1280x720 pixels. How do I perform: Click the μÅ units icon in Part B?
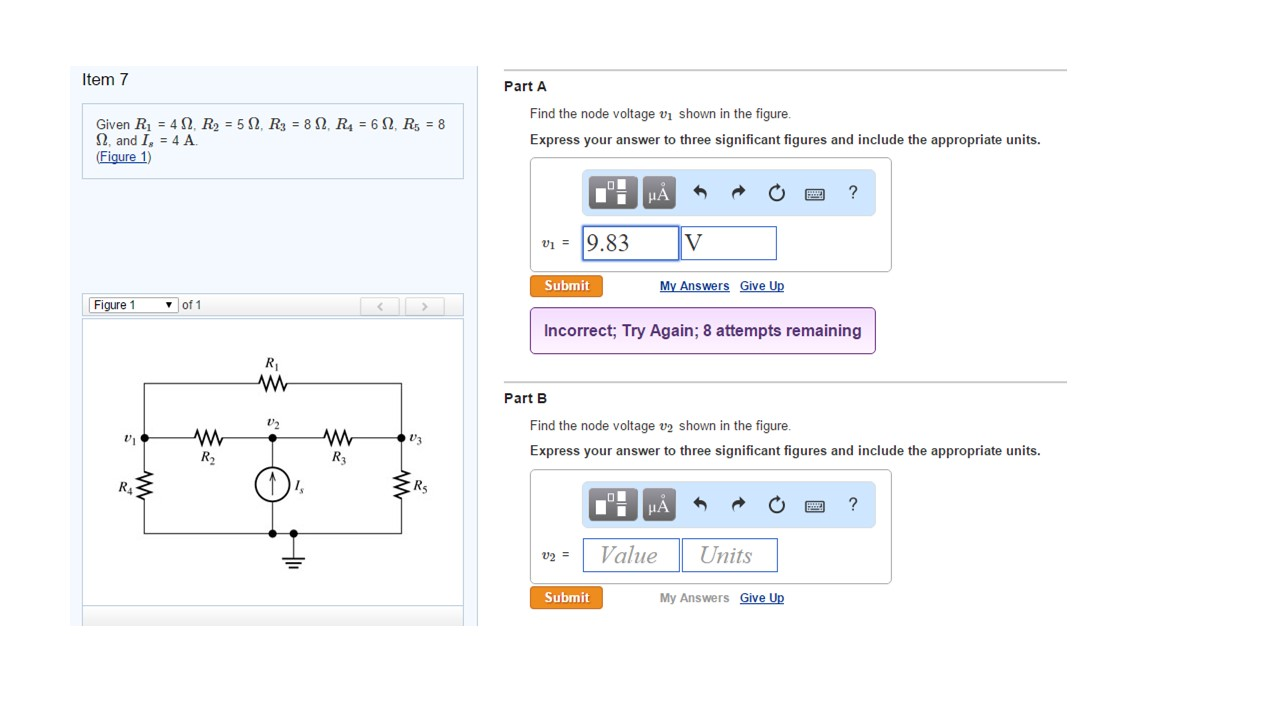click(x=659, y=504)
